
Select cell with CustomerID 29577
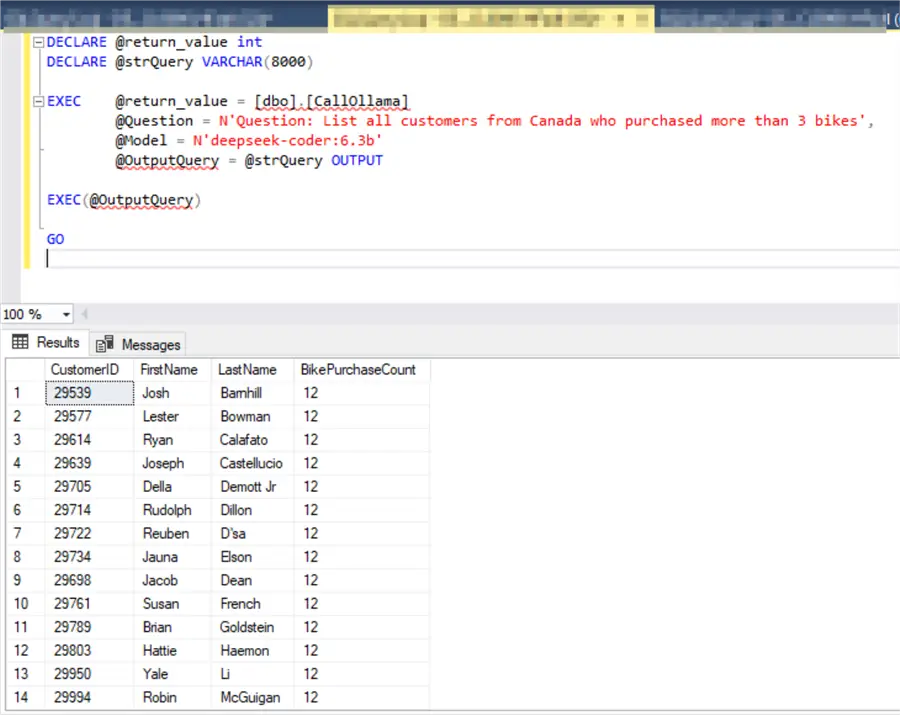click(90, 417)
